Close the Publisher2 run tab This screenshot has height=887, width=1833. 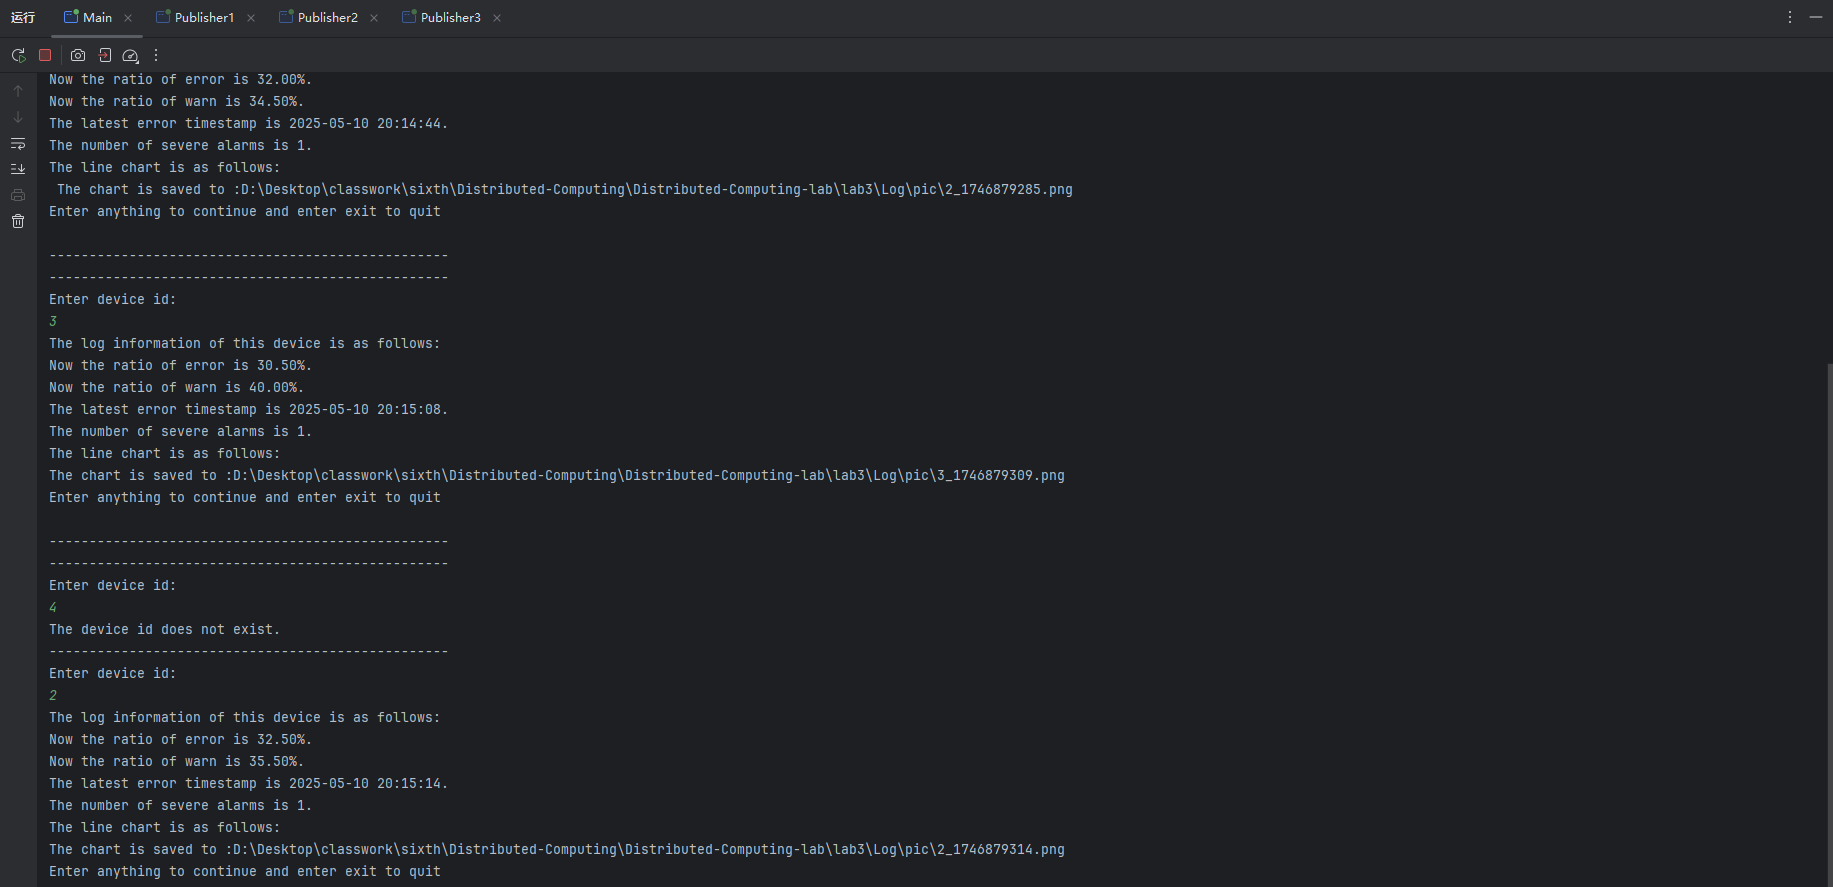click(x=374, y=18)
